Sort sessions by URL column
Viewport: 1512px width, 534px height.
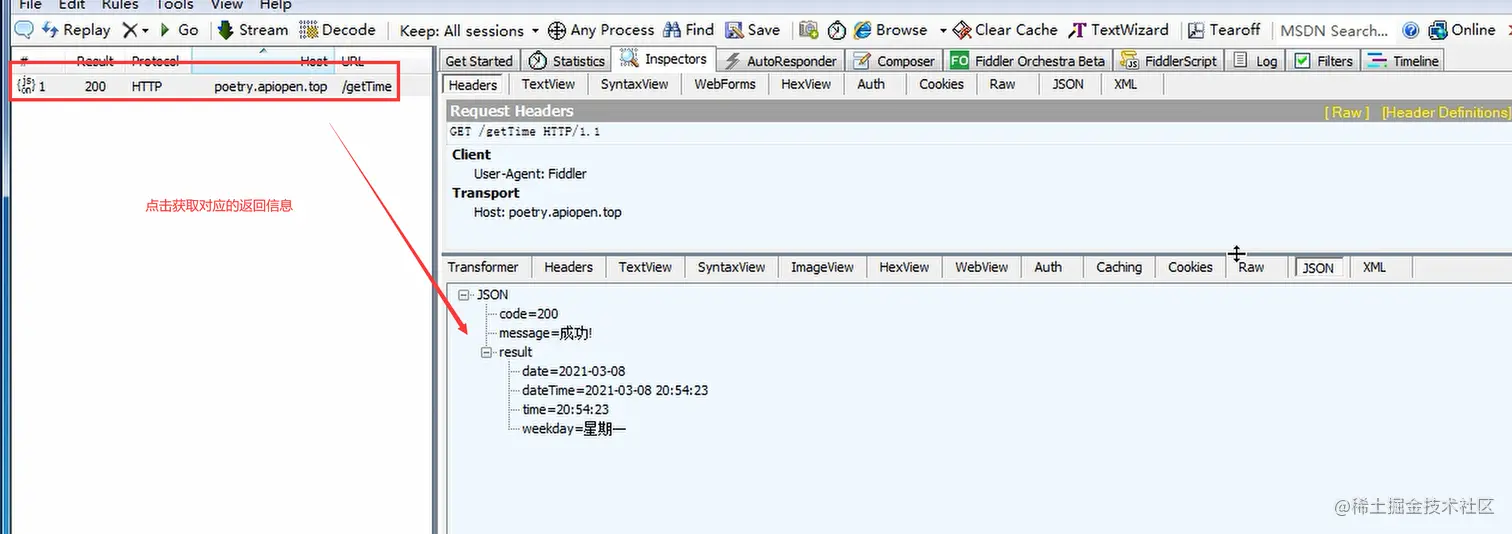pyautogui.click(x=353, y=62)
